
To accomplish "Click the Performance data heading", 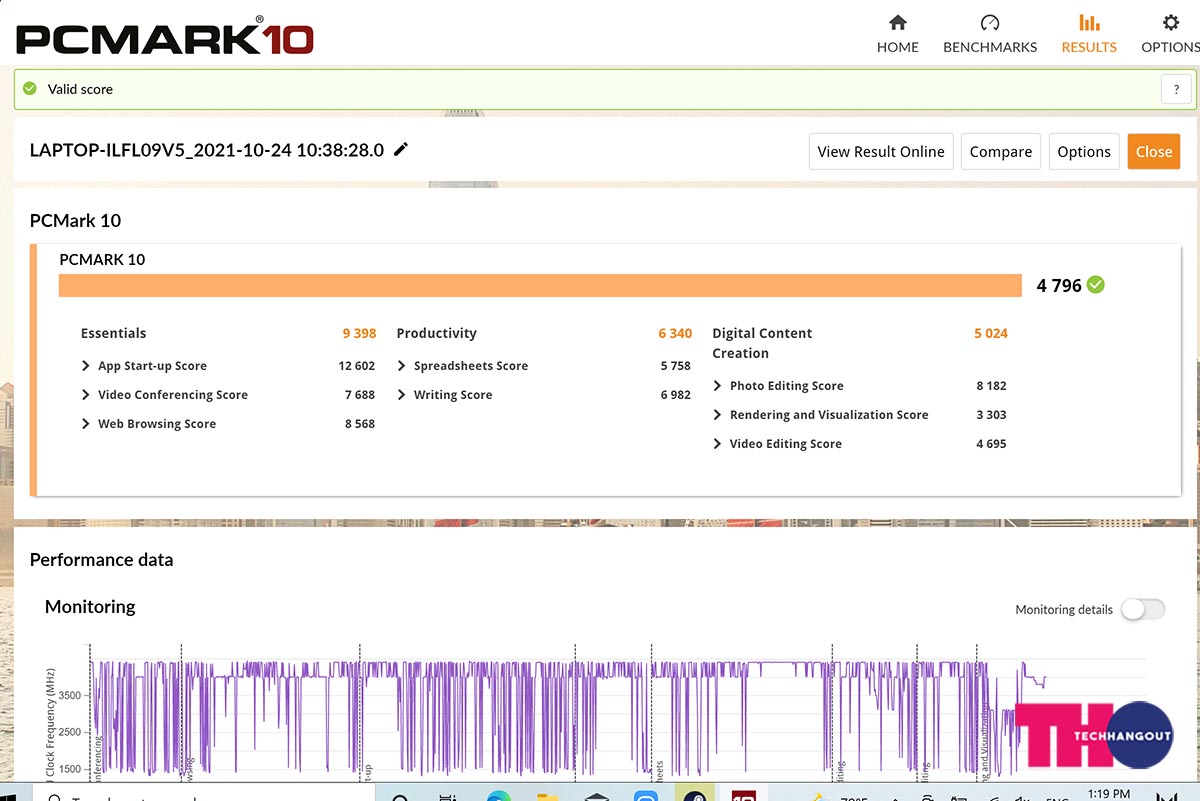I will (x=101, y=560).
